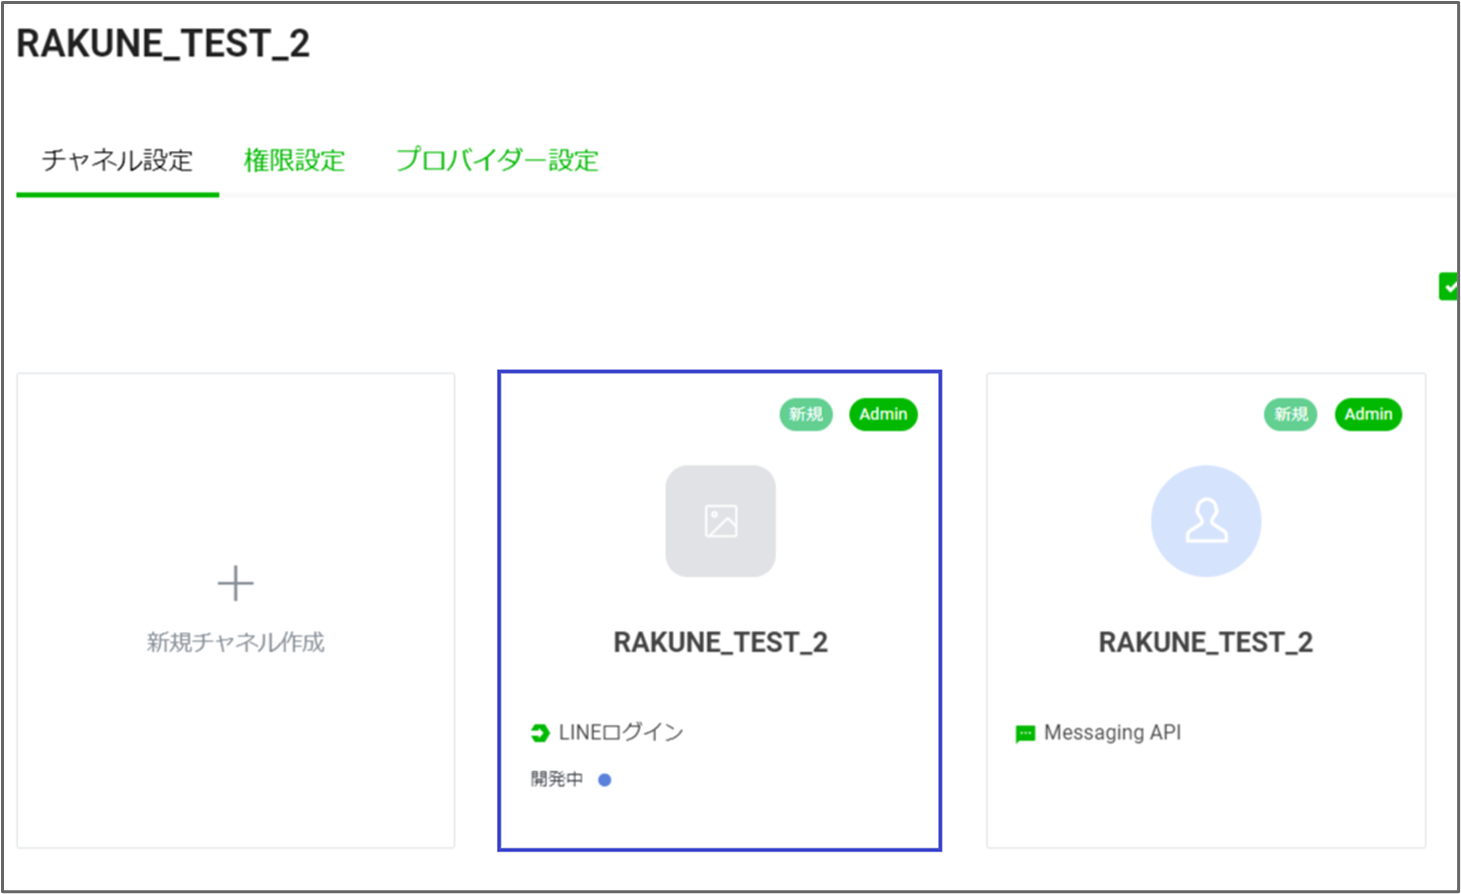This screenshot has height=894, width=1461.
Task: Open RAKUNE_TEST_2 channel title in Messaging API card
Action: [1206, 642]
